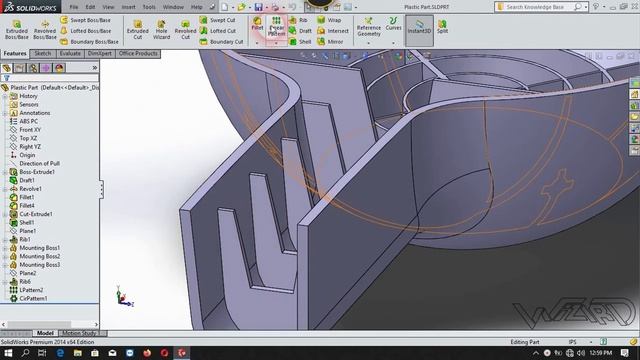This screenshot has height=360, width=640.
Task: Open the DisplayManager tab icon
Action: 59,68
